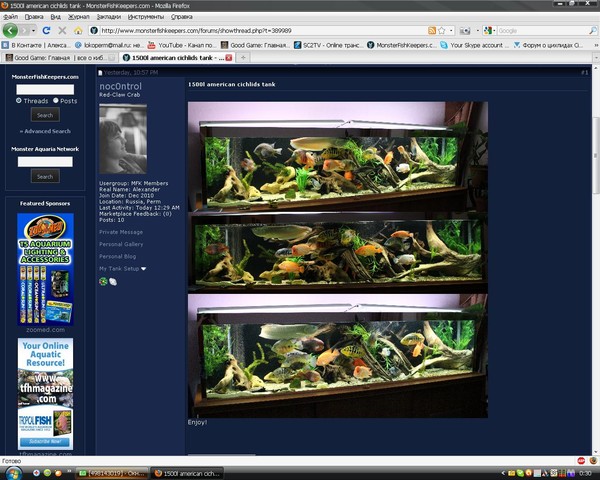Click the stop loading X icon
Viewport: 600px width, 480px height.
(x=61, y=31)
